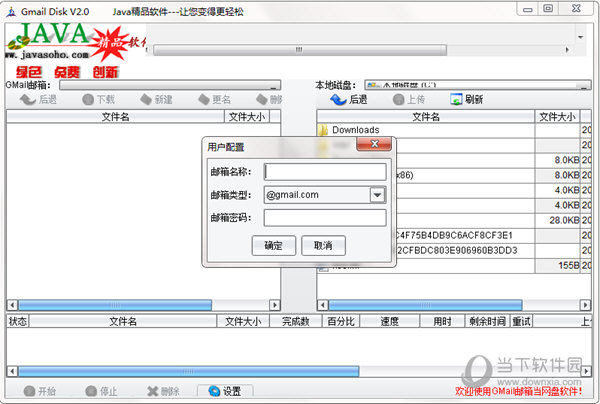Select the Downloads folder in local list

click(355, 130)
